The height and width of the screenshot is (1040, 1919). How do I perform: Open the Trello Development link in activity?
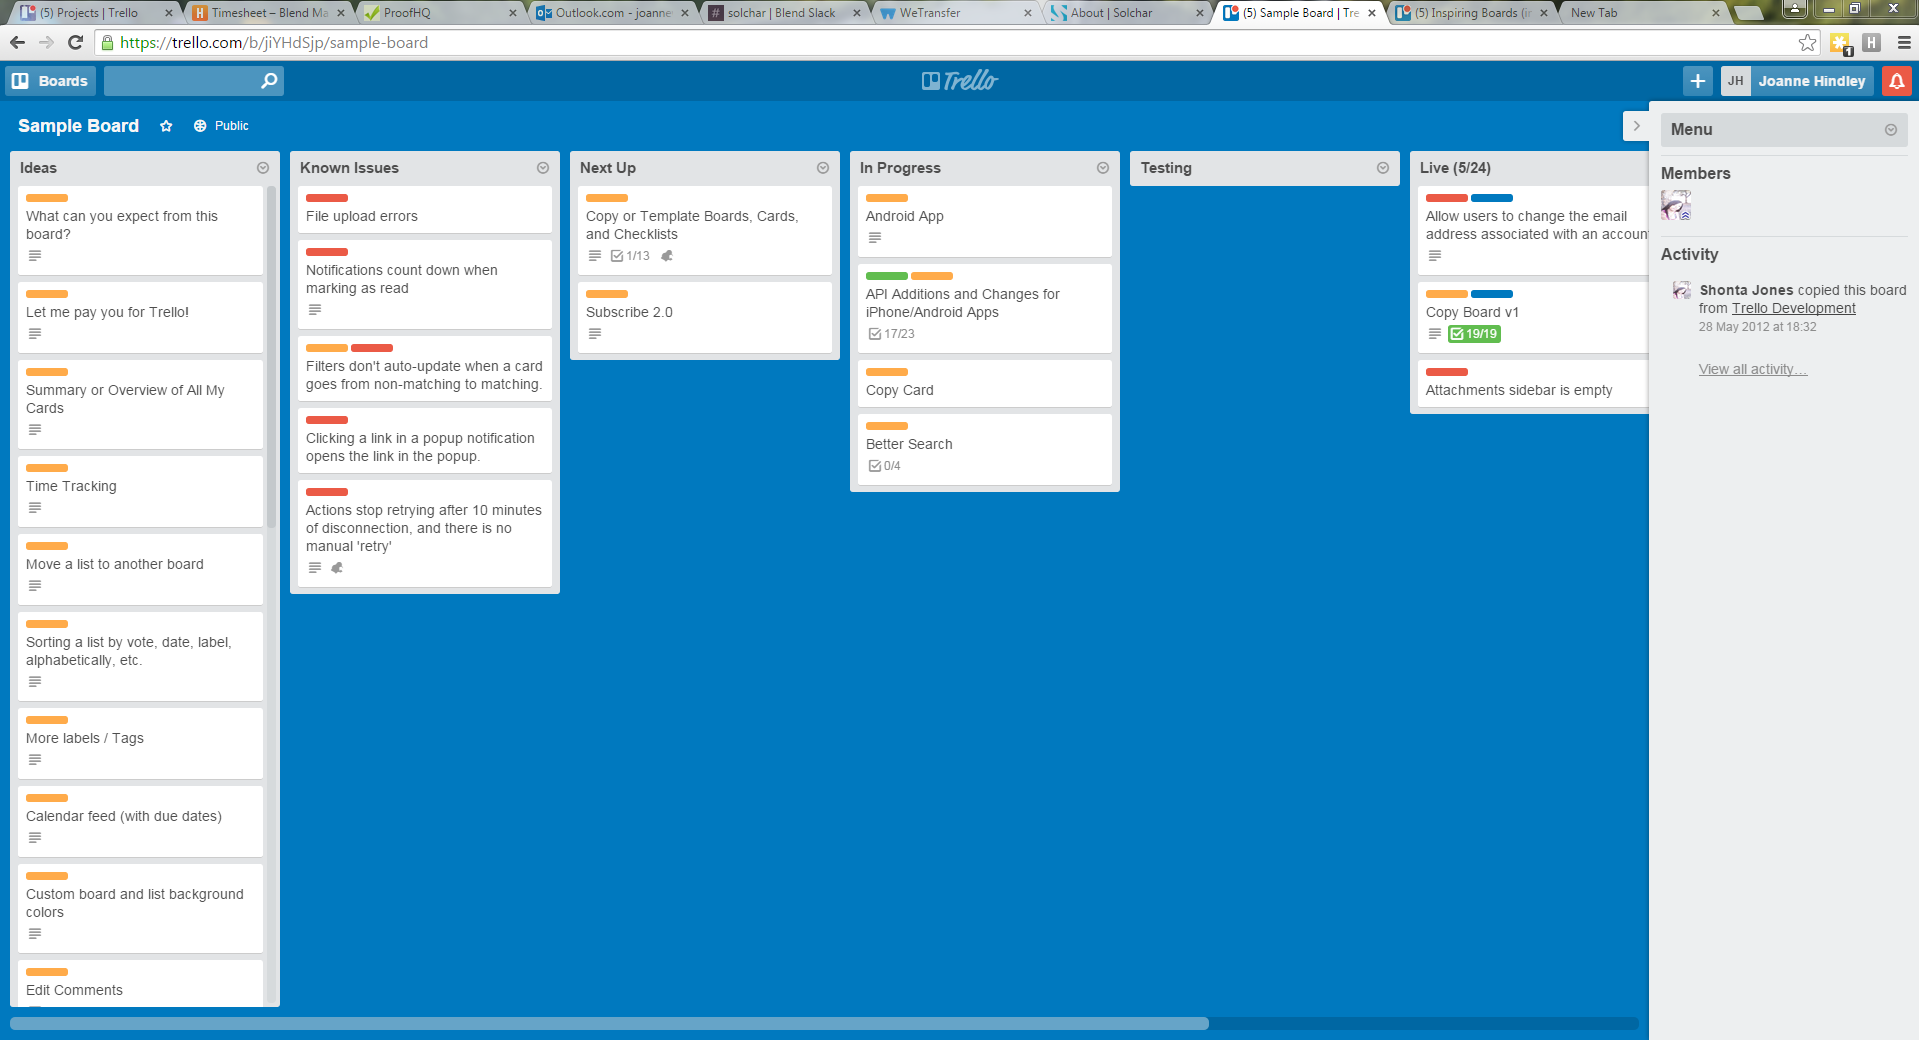point(1794,308)
